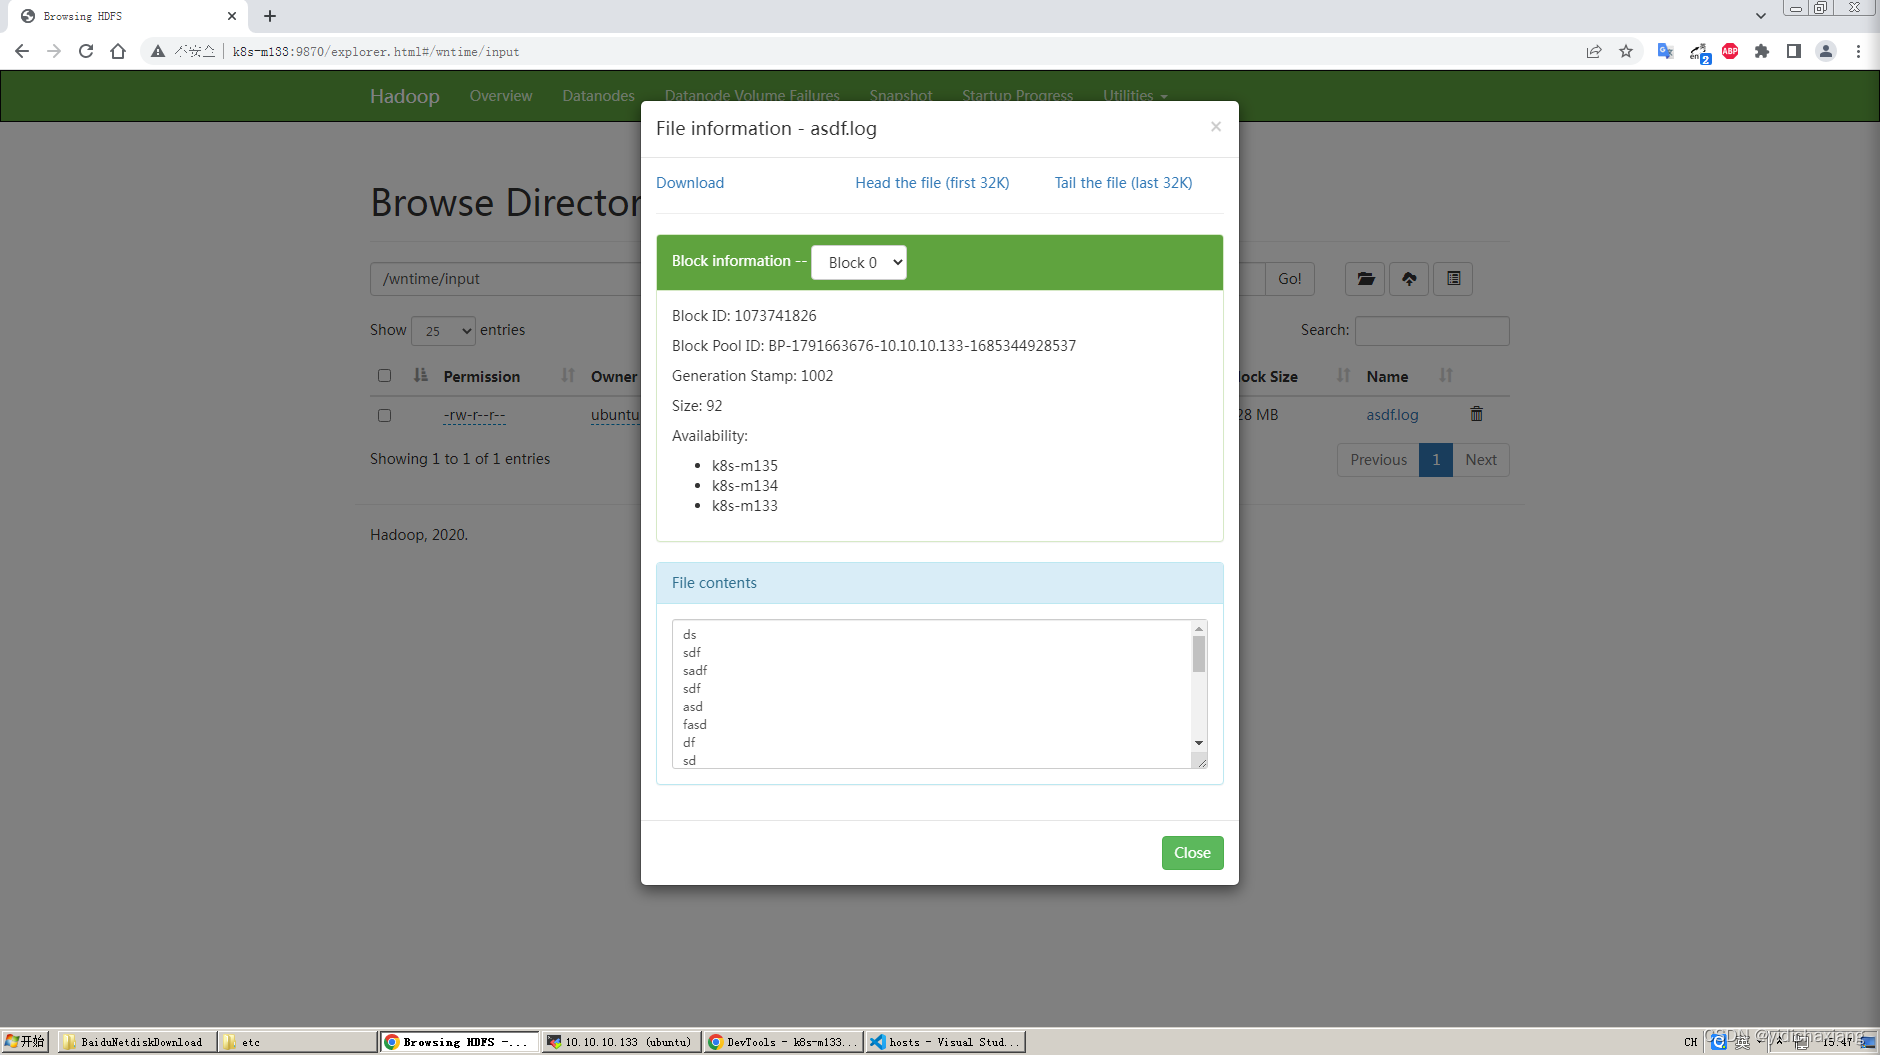Screen dimensions: 1880x1055
Task: Open the Overview tab
Action: pos(501,96)
